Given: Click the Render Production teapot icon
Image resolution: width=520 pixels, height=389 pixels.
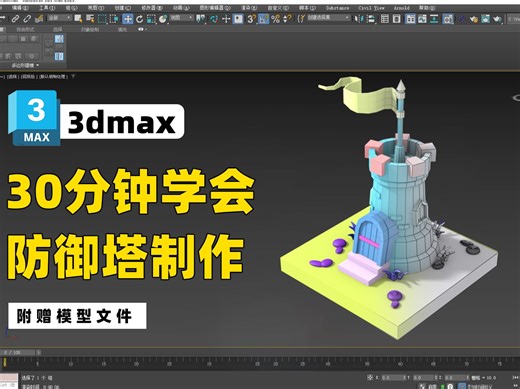Looking at the screenshot, I should (498, 19).
